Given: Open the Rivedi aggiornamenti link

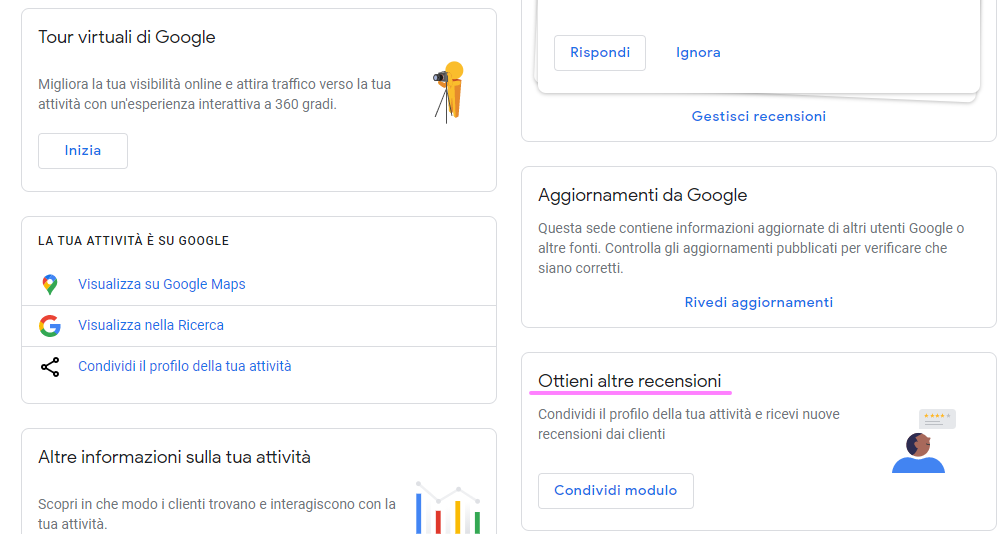Looking at the screenshot, I should (759, 303).
